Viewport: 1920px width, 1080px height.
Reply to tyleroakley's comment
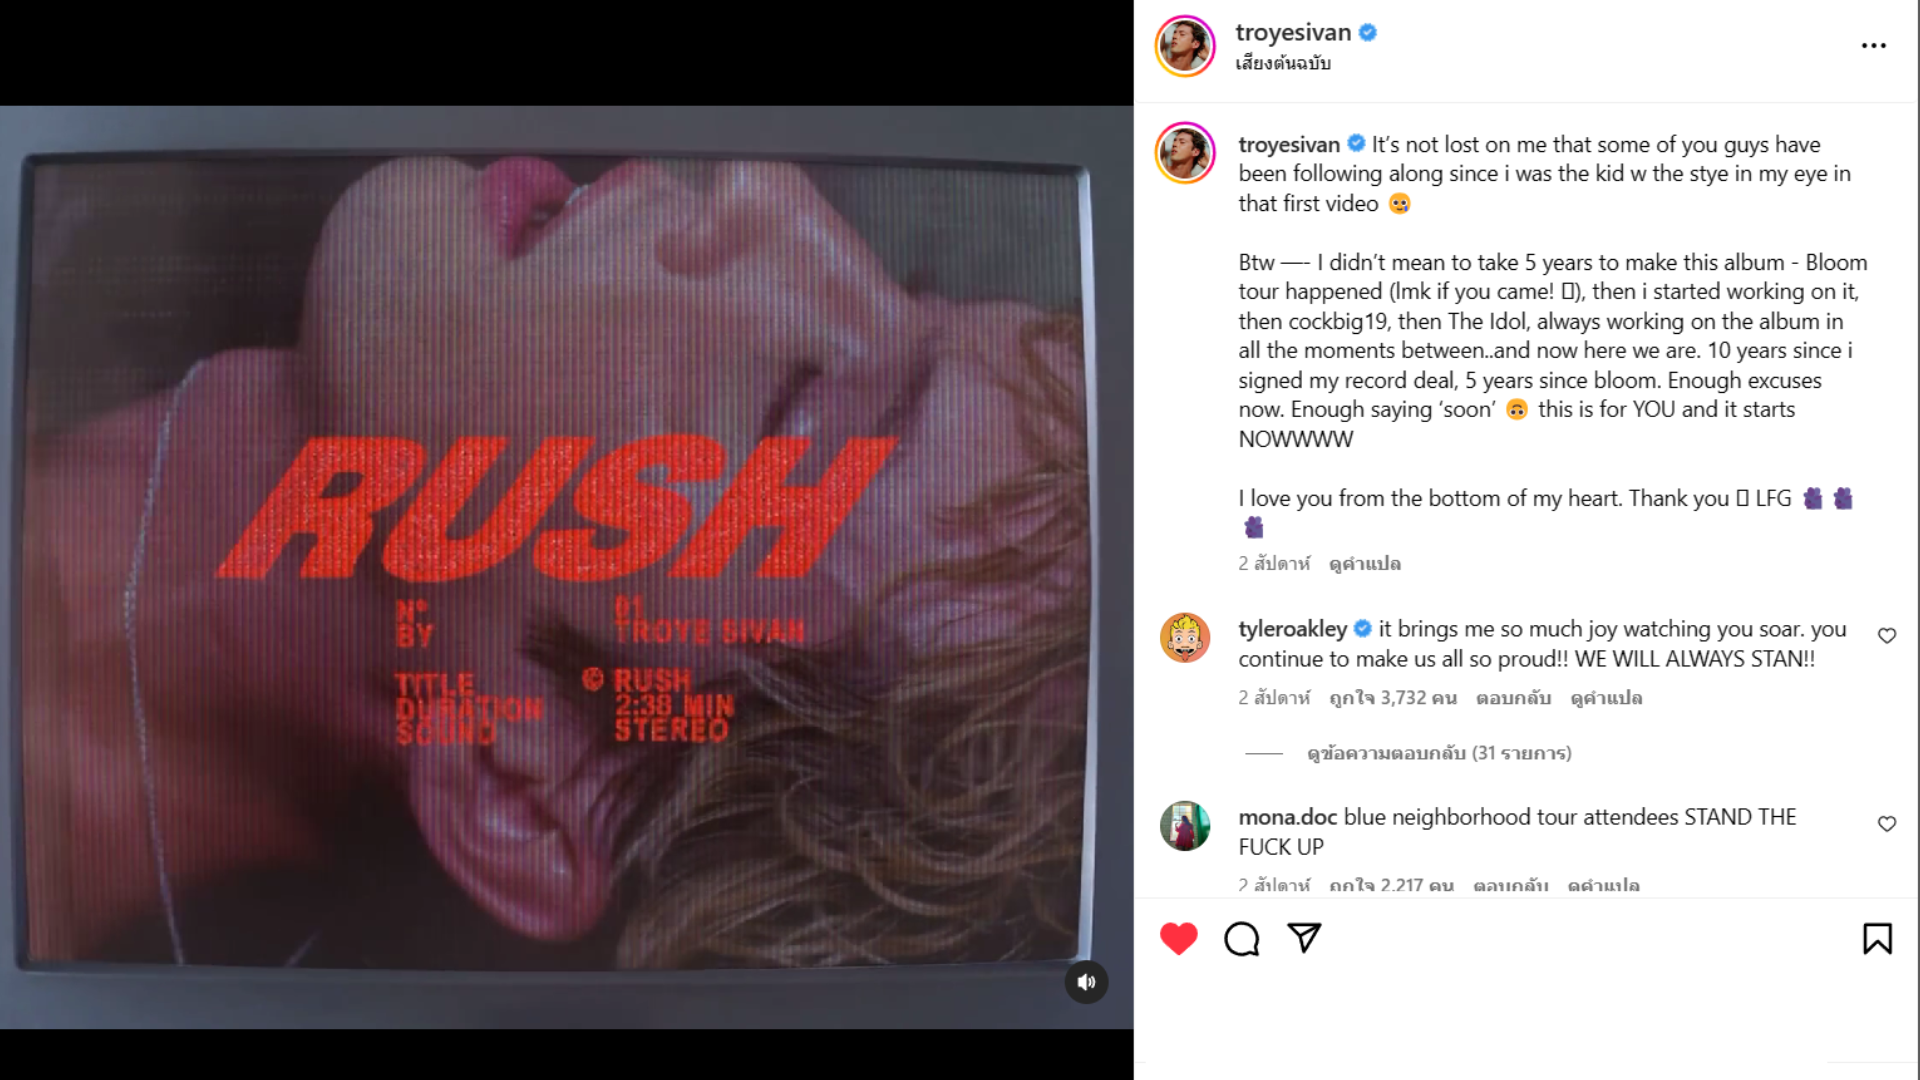point(1513,698)
